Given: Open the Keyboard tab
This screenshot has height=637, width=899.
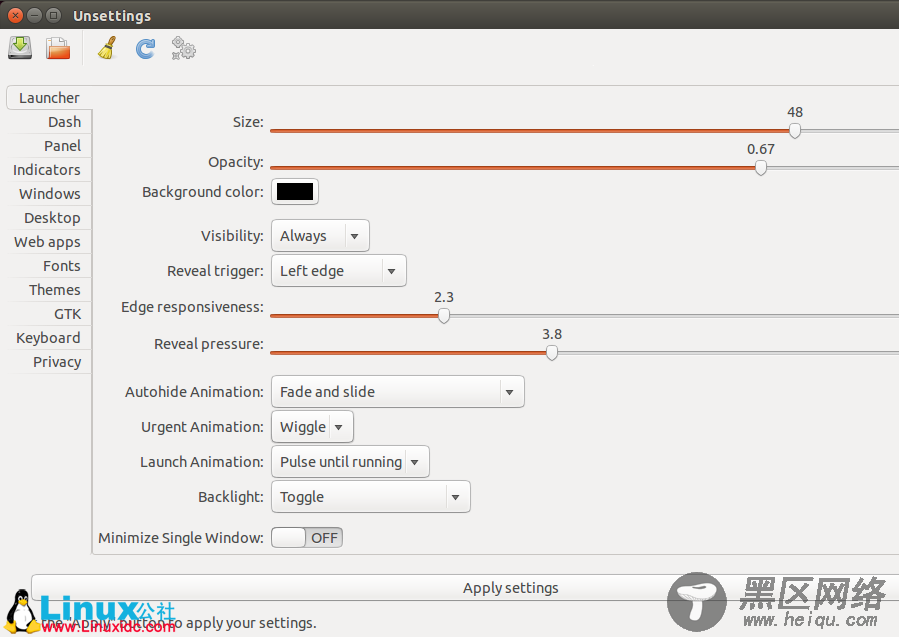Looking at the screenshot, I should point(49,338).
